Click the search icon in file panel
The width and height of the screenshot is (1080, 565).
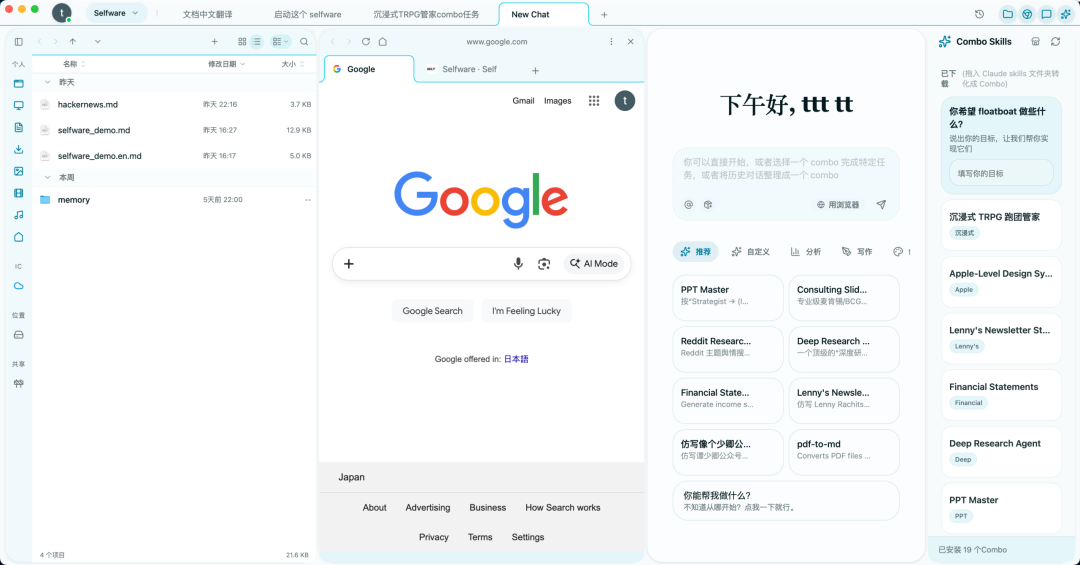click(304, 41)
